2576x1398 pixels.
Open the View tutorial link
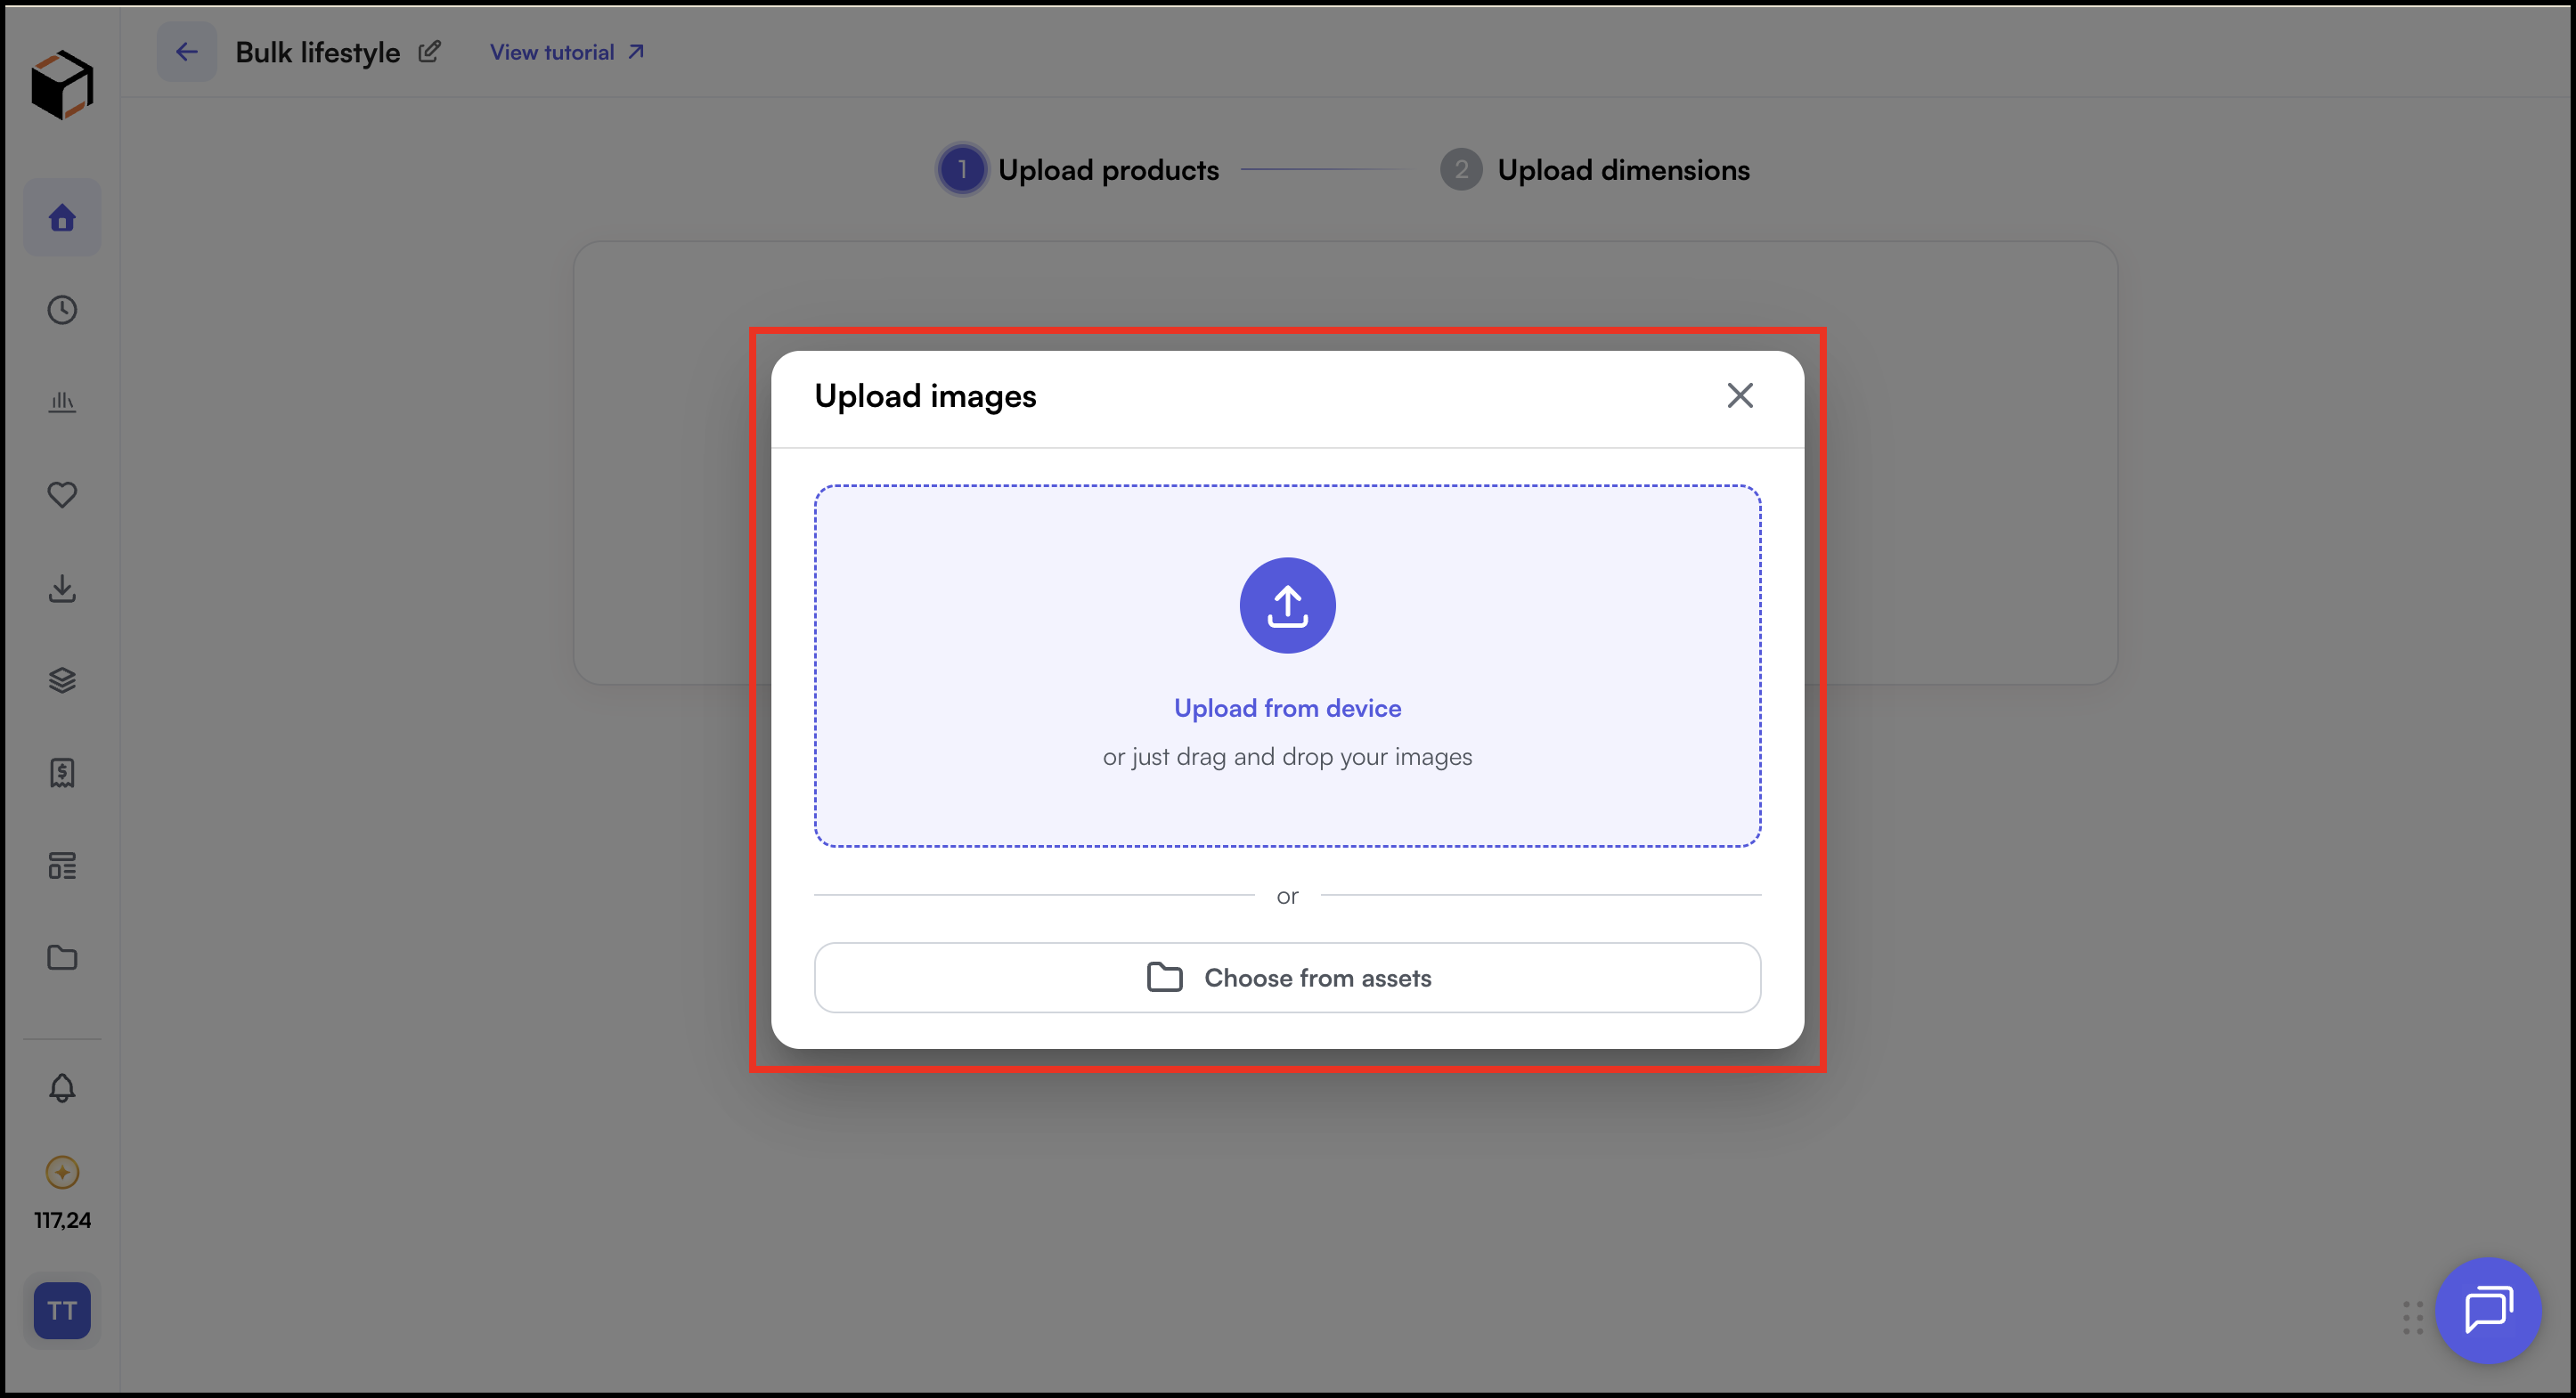(x=567, y=52)
